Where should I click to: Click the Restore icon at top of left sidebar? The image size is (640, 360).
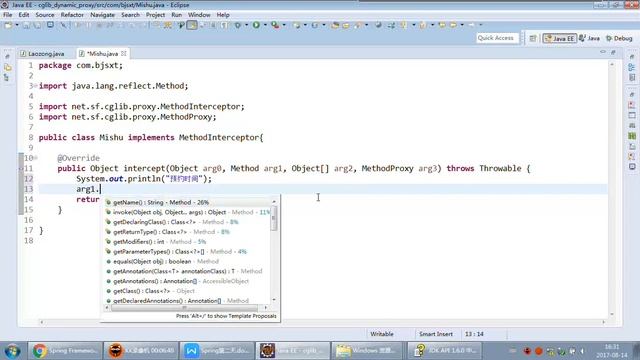pos(7,56)
